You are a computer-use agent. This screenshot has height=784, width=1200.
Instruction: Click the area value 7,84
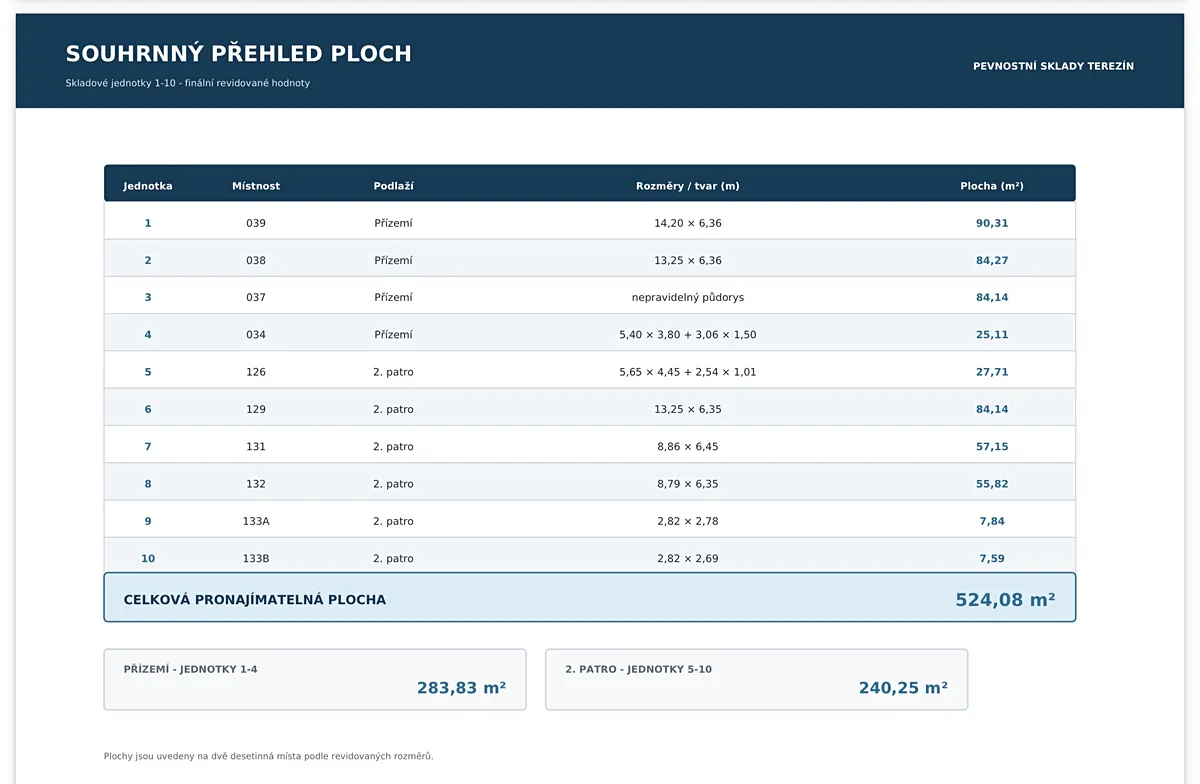click(x=992, y=521)
